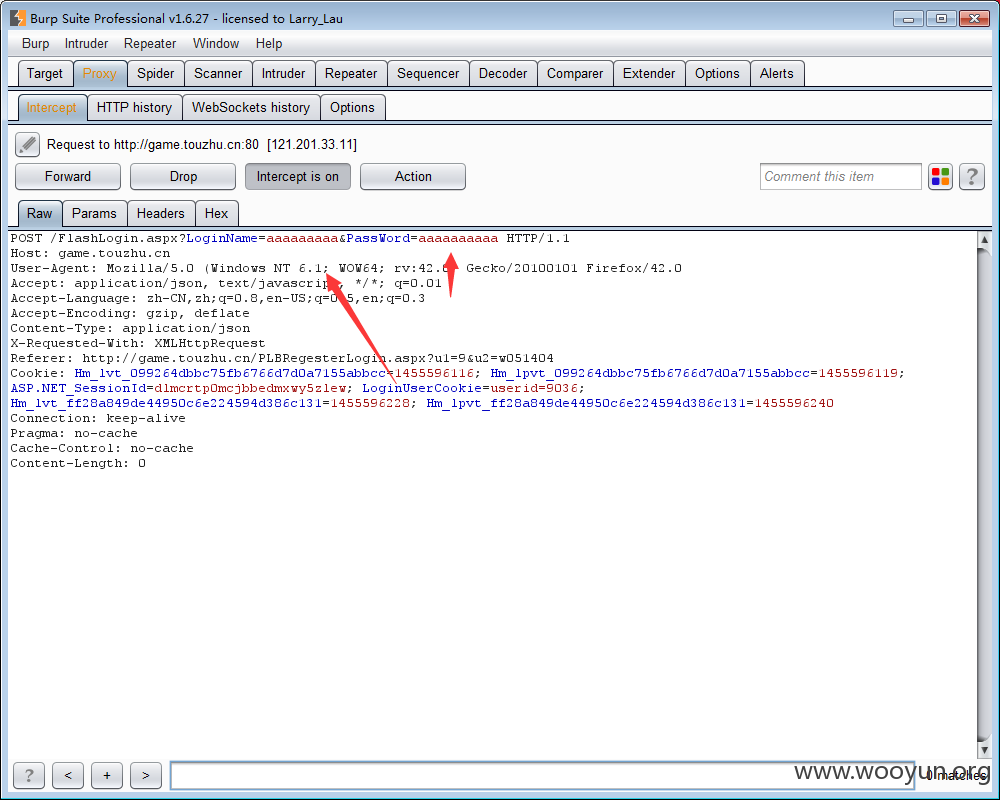
Task: Open the Repeater menu in the menu bar
Action: click(x=150, y=43)
